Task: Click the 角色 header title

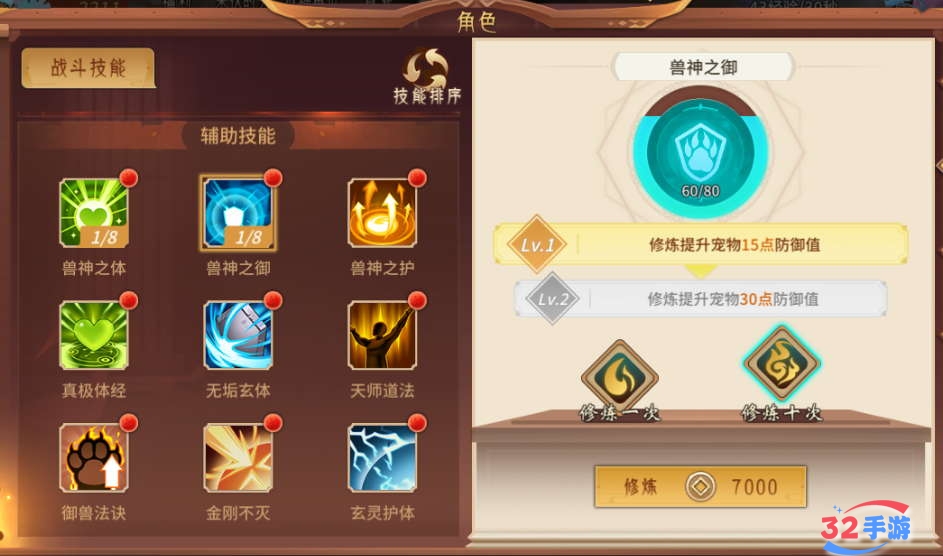Action: click(x=476, y=22)
